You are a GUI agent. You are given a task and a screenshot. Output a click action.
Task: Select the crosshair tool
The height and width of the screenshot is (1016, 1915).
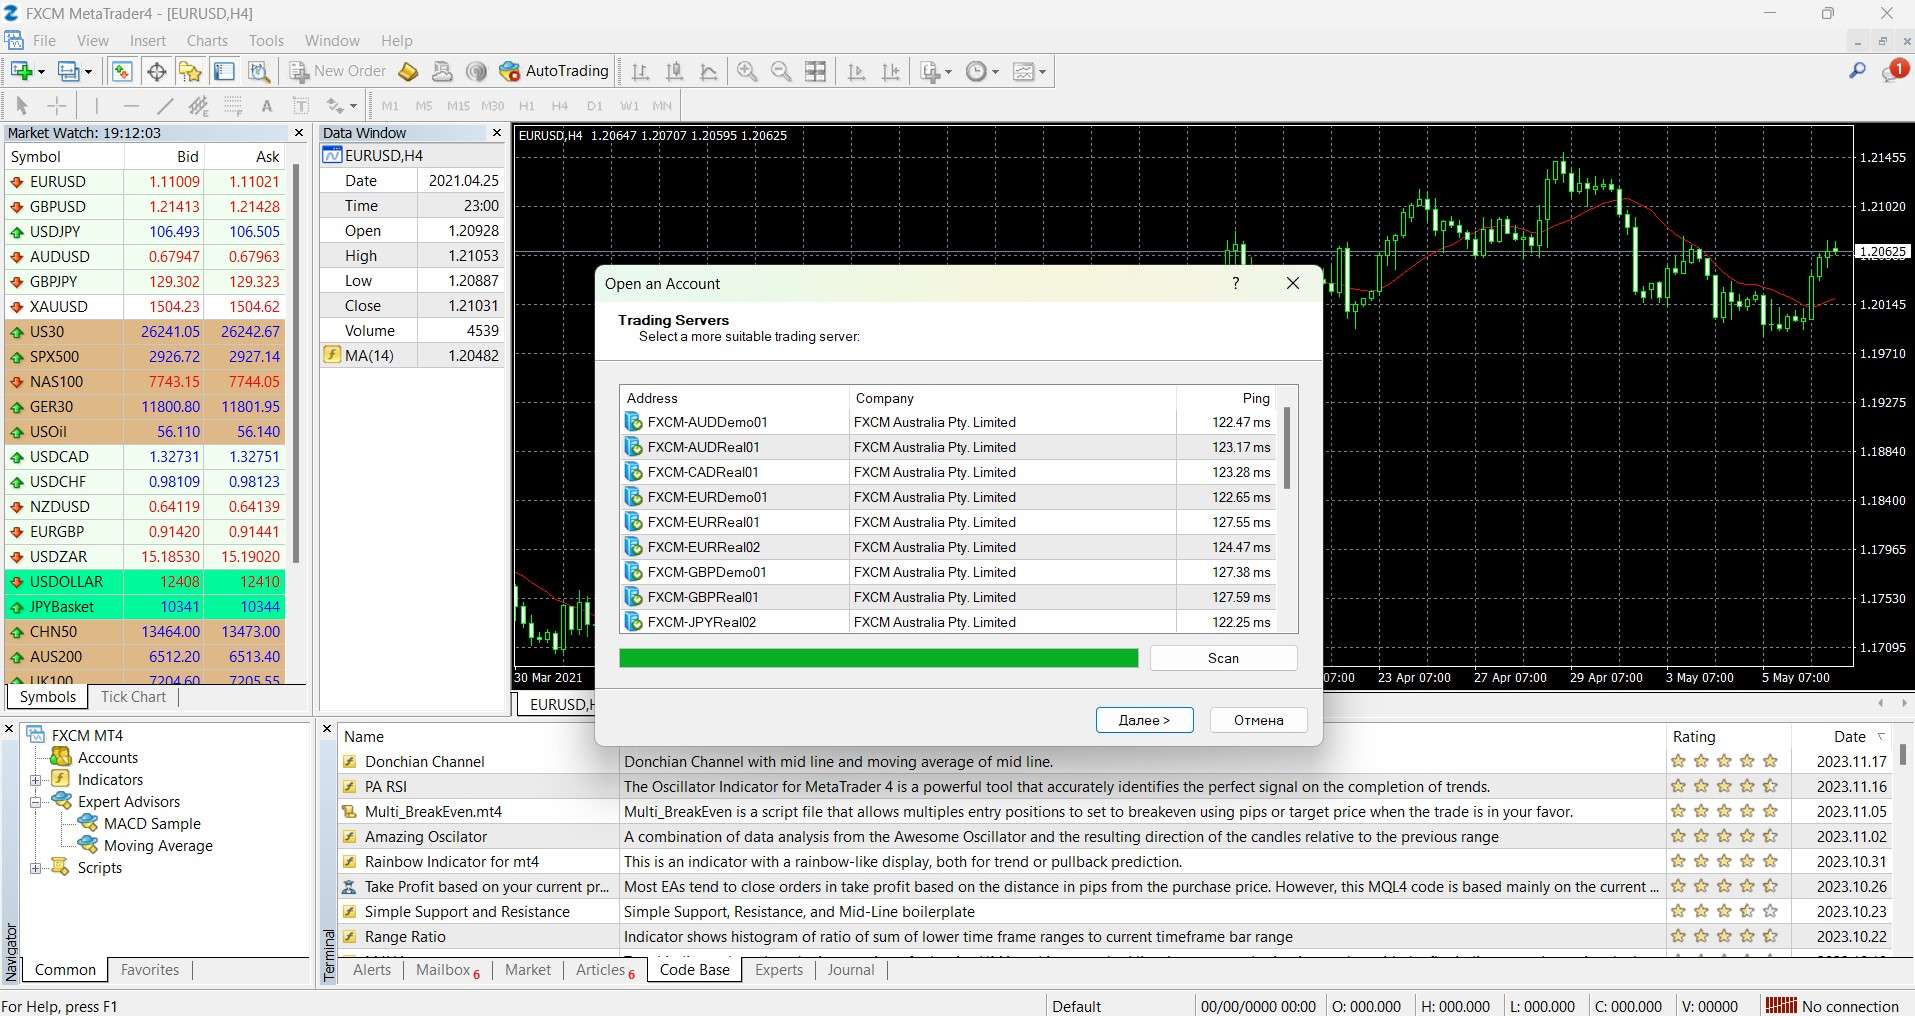tap(57, 106)
